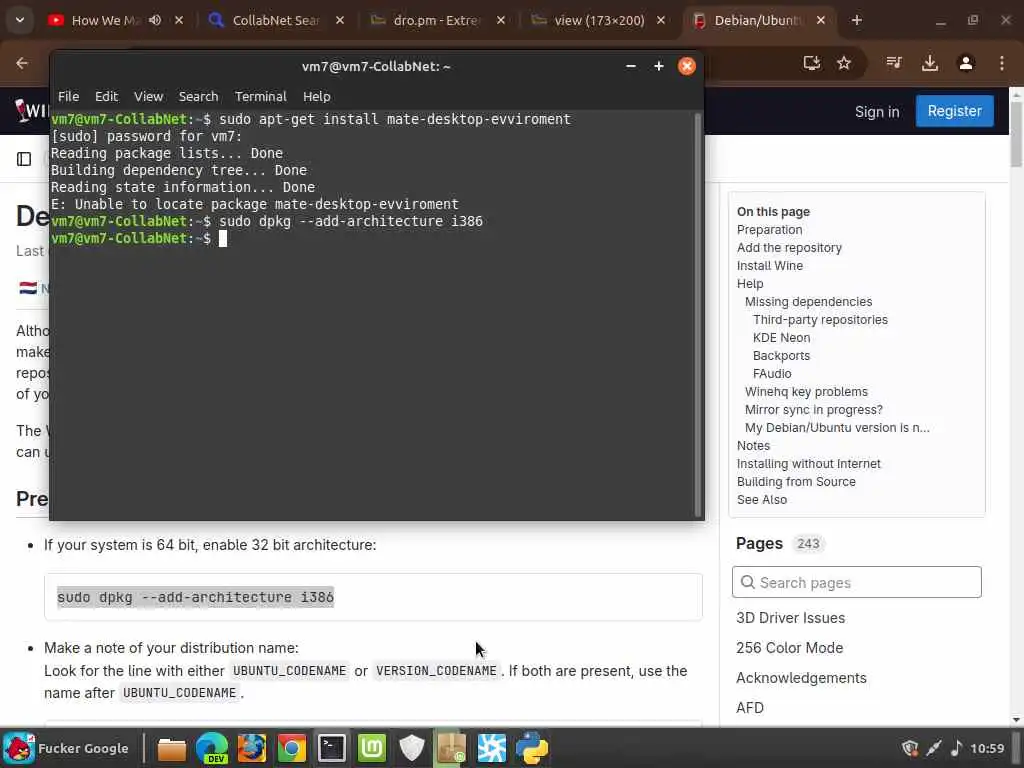Open the terminal Terminal menu
The width and height of the screenshot is (1024, 768).
click(261, 96)
